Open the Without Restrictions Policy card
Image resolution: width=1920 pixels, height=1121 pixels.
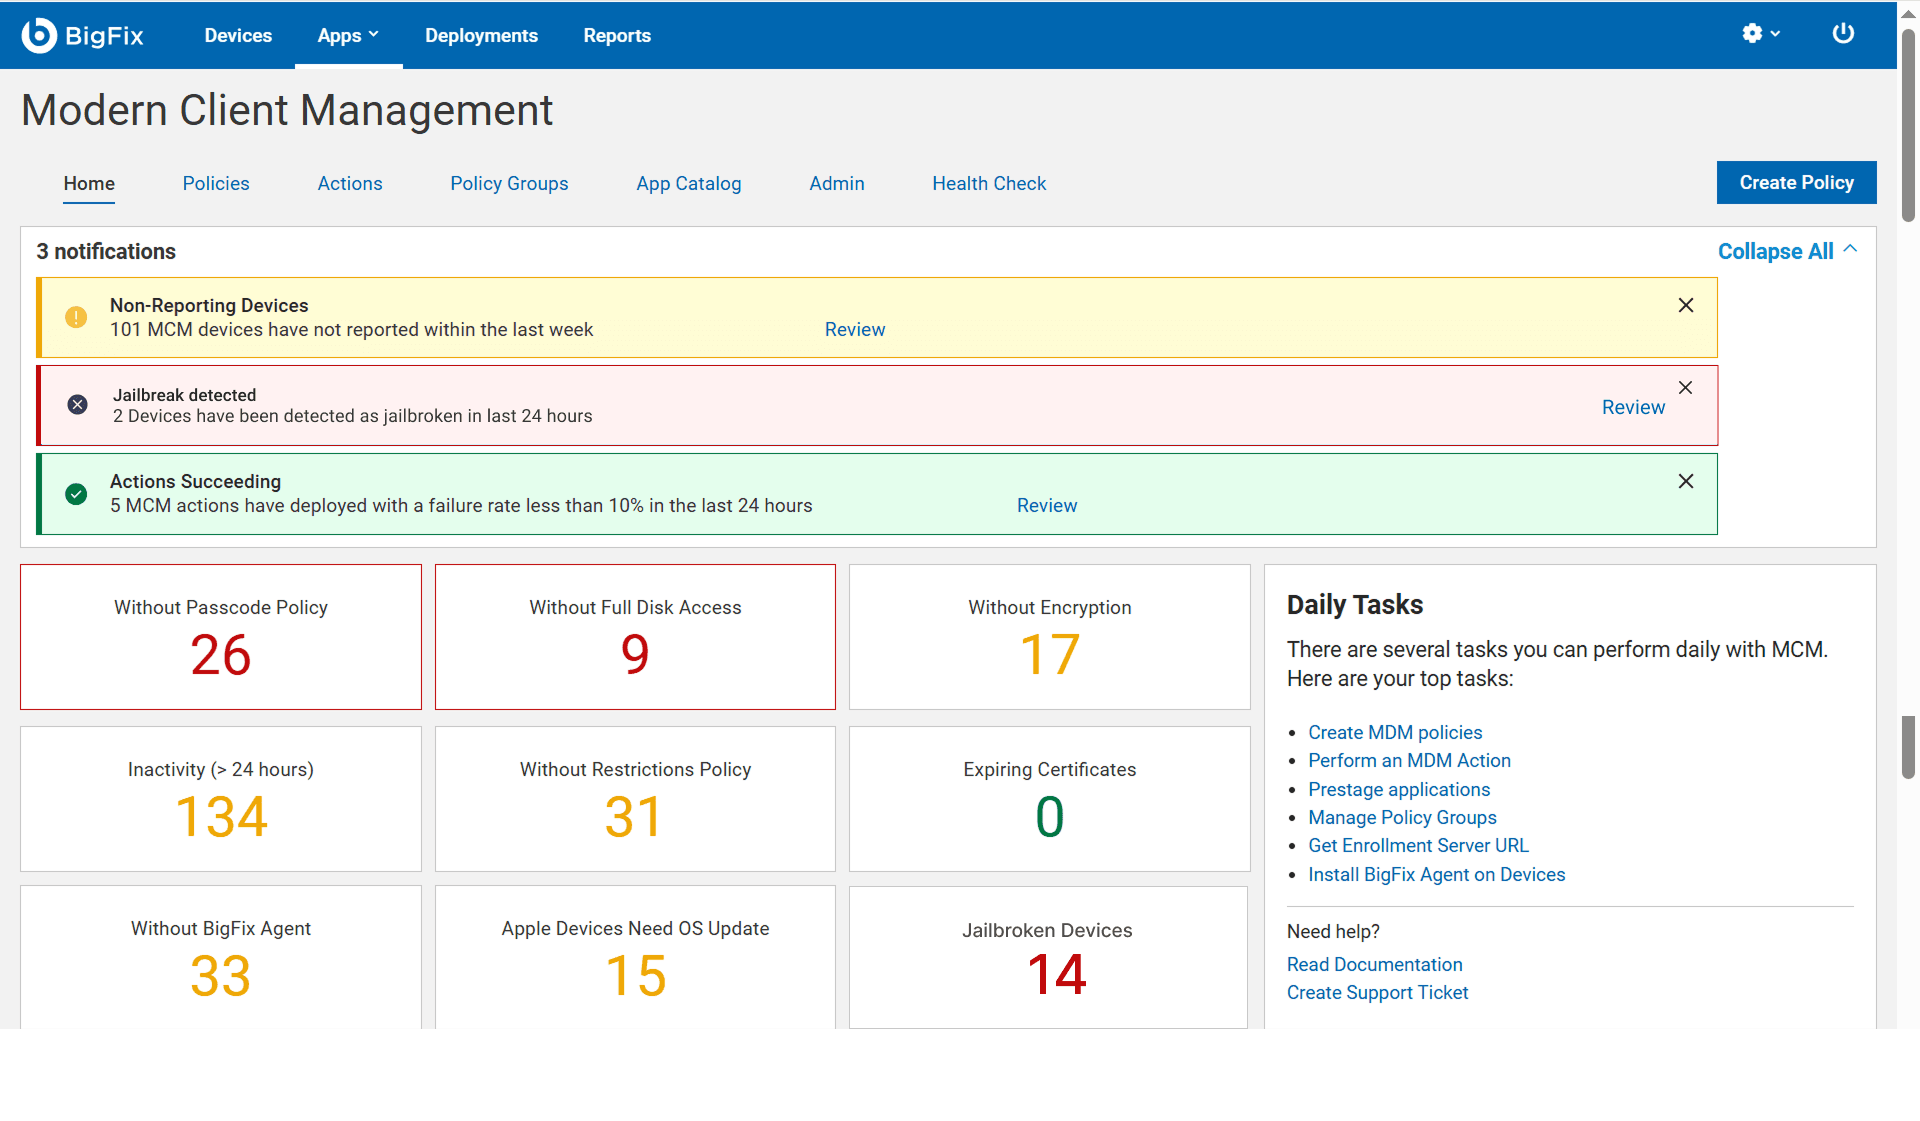tap(635, 799)
